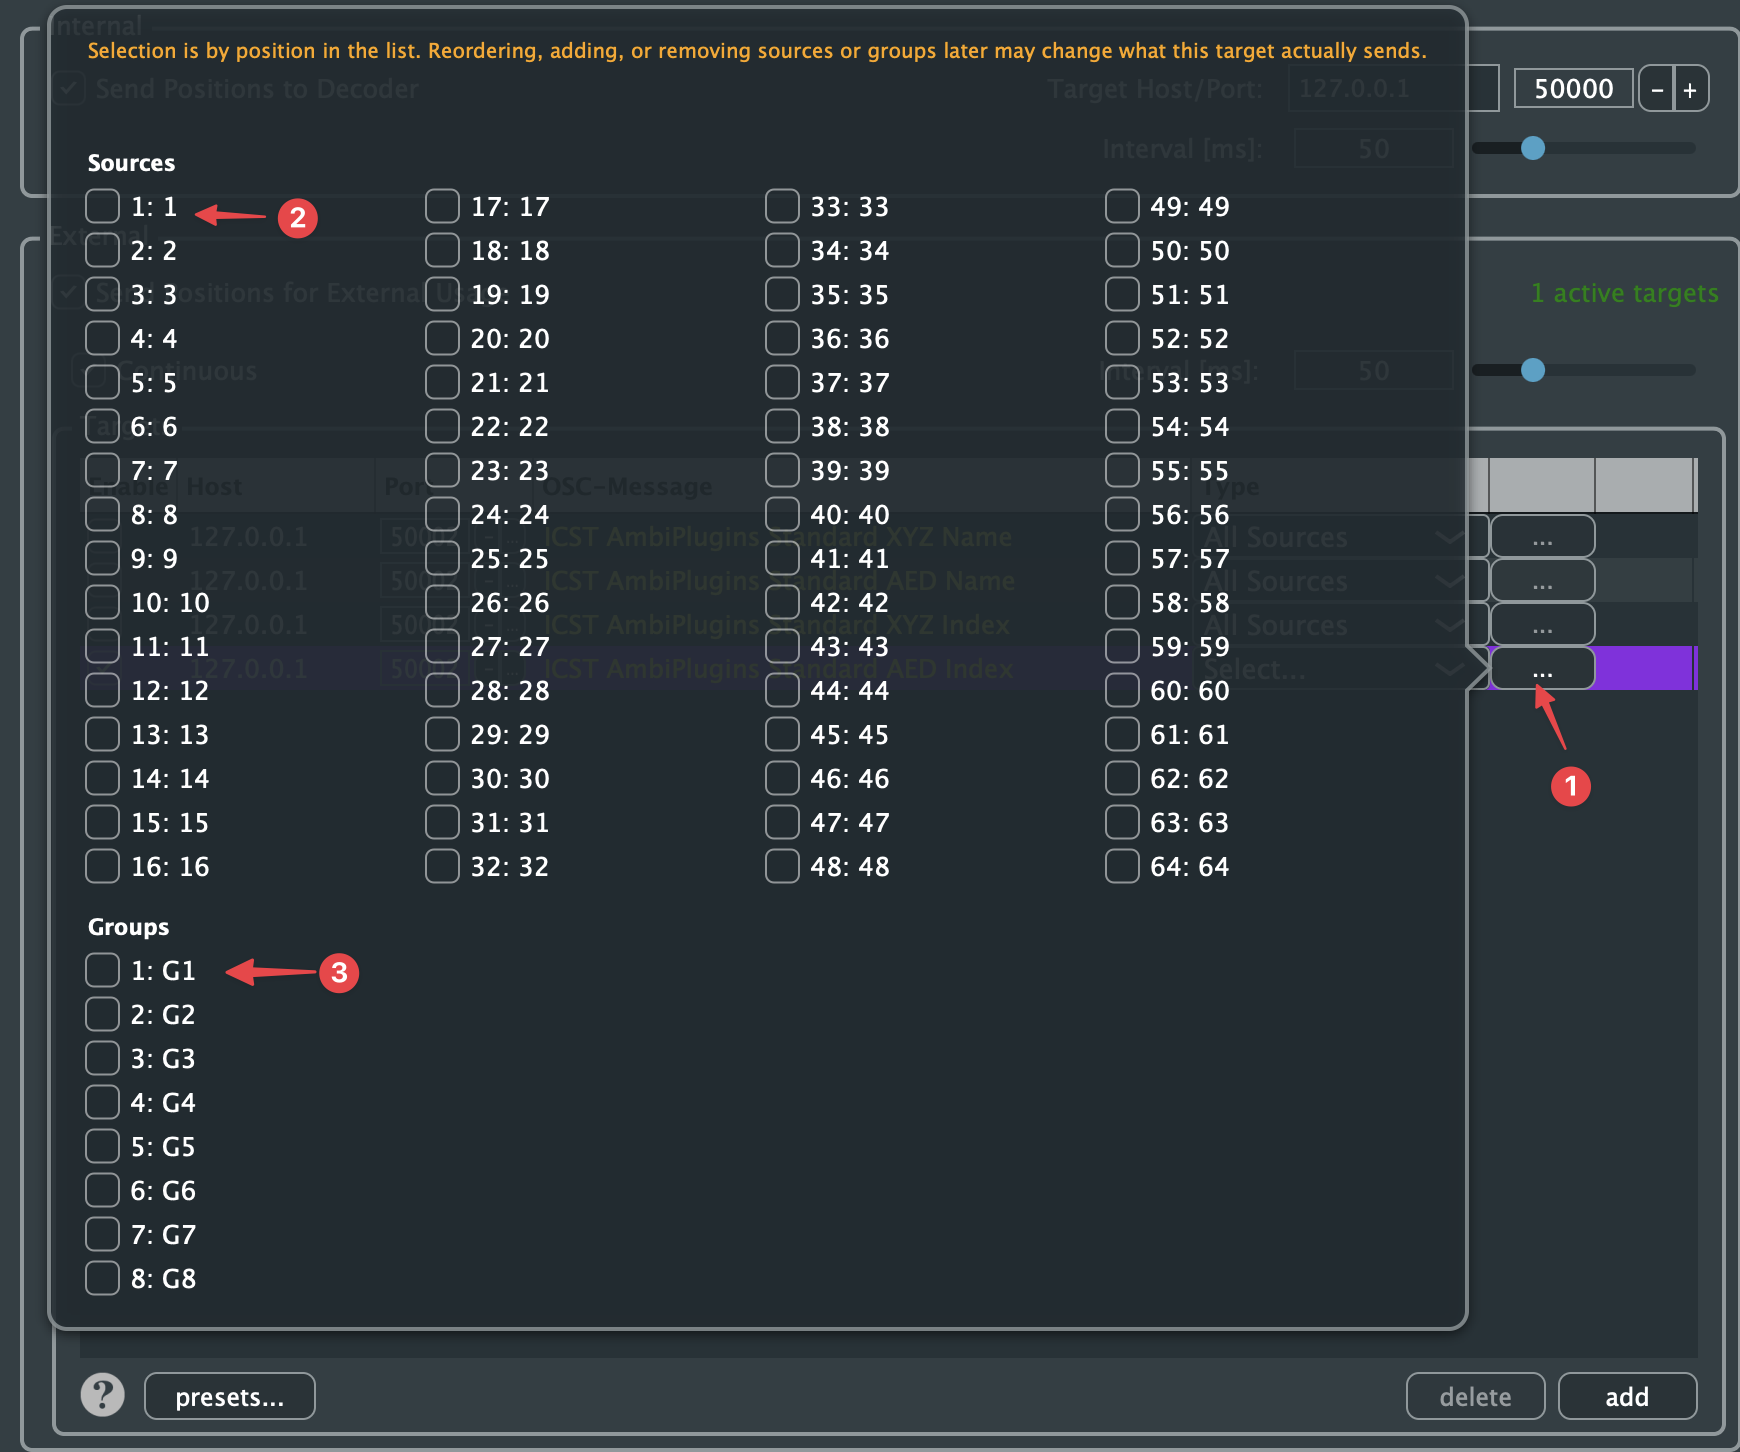Image resolution: width=1740 pixels, height=1452 pixels.
Task: Enable source 64: 64 checkbox
Action: [1122, 866]
